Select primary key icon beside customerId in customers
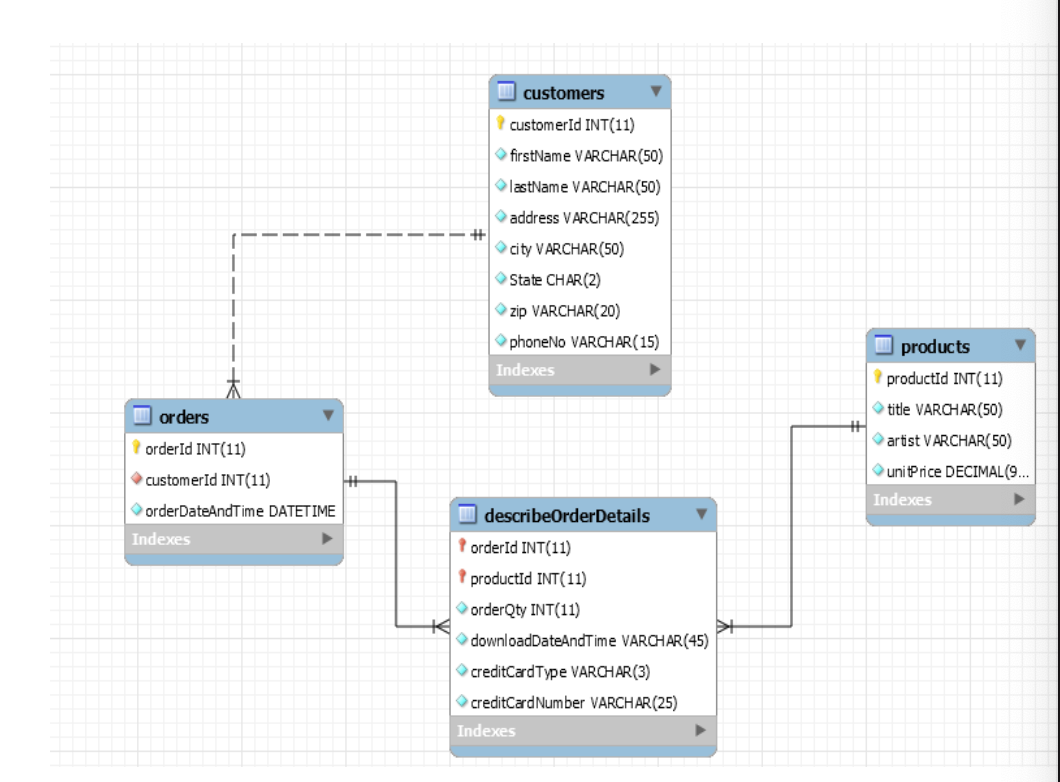 pyautogui.click(x=500, y=123)
